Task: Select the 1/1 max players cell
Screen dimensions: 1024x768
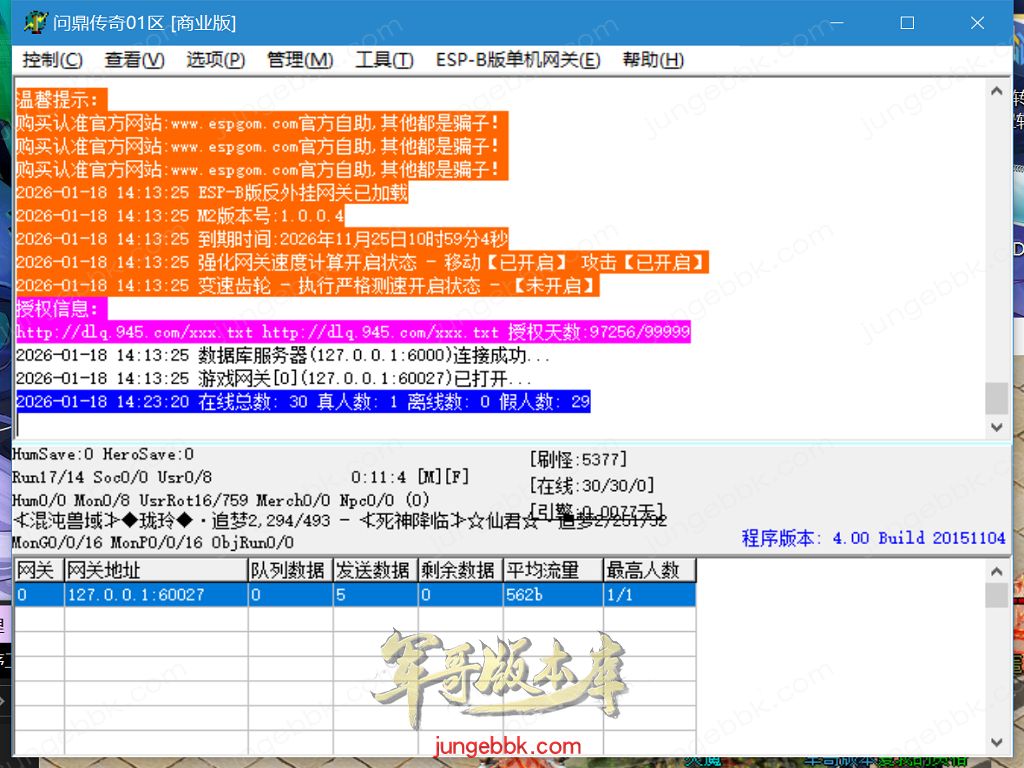Action: [650, 595]
